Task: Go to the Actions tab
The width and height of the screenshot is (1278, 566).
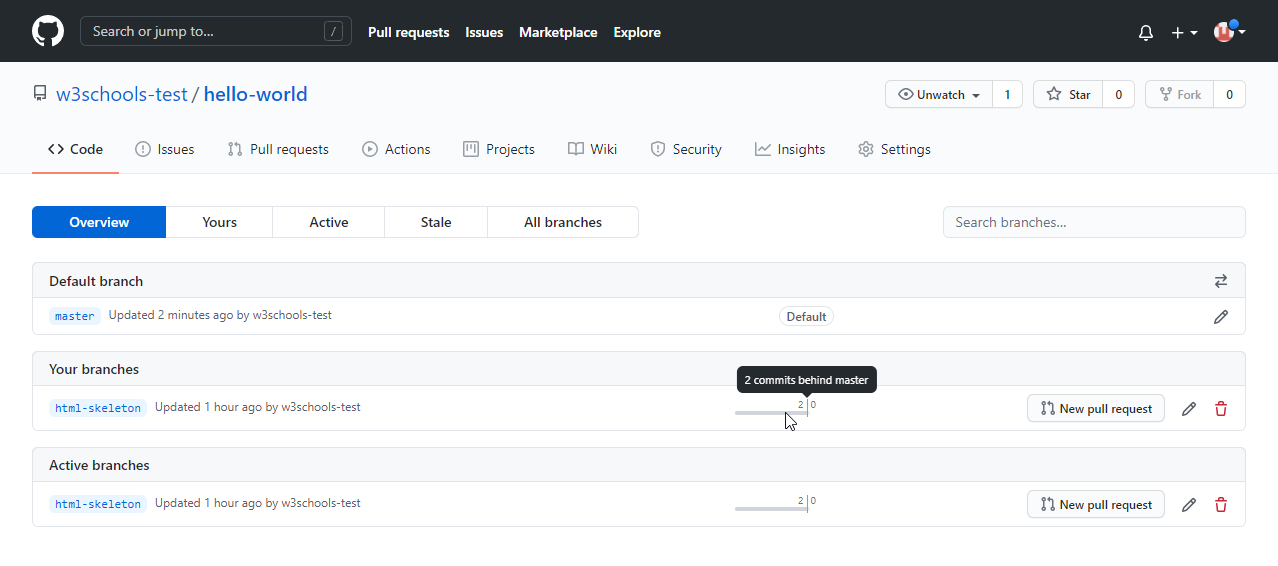Action: tap(396, 149)
